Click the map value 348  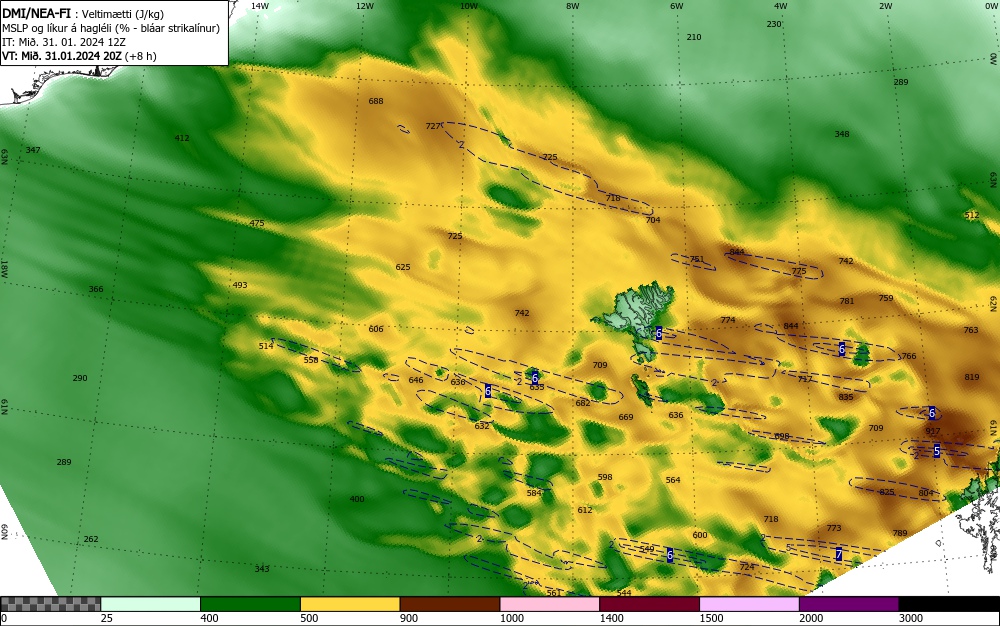click(x=842, y=134)
